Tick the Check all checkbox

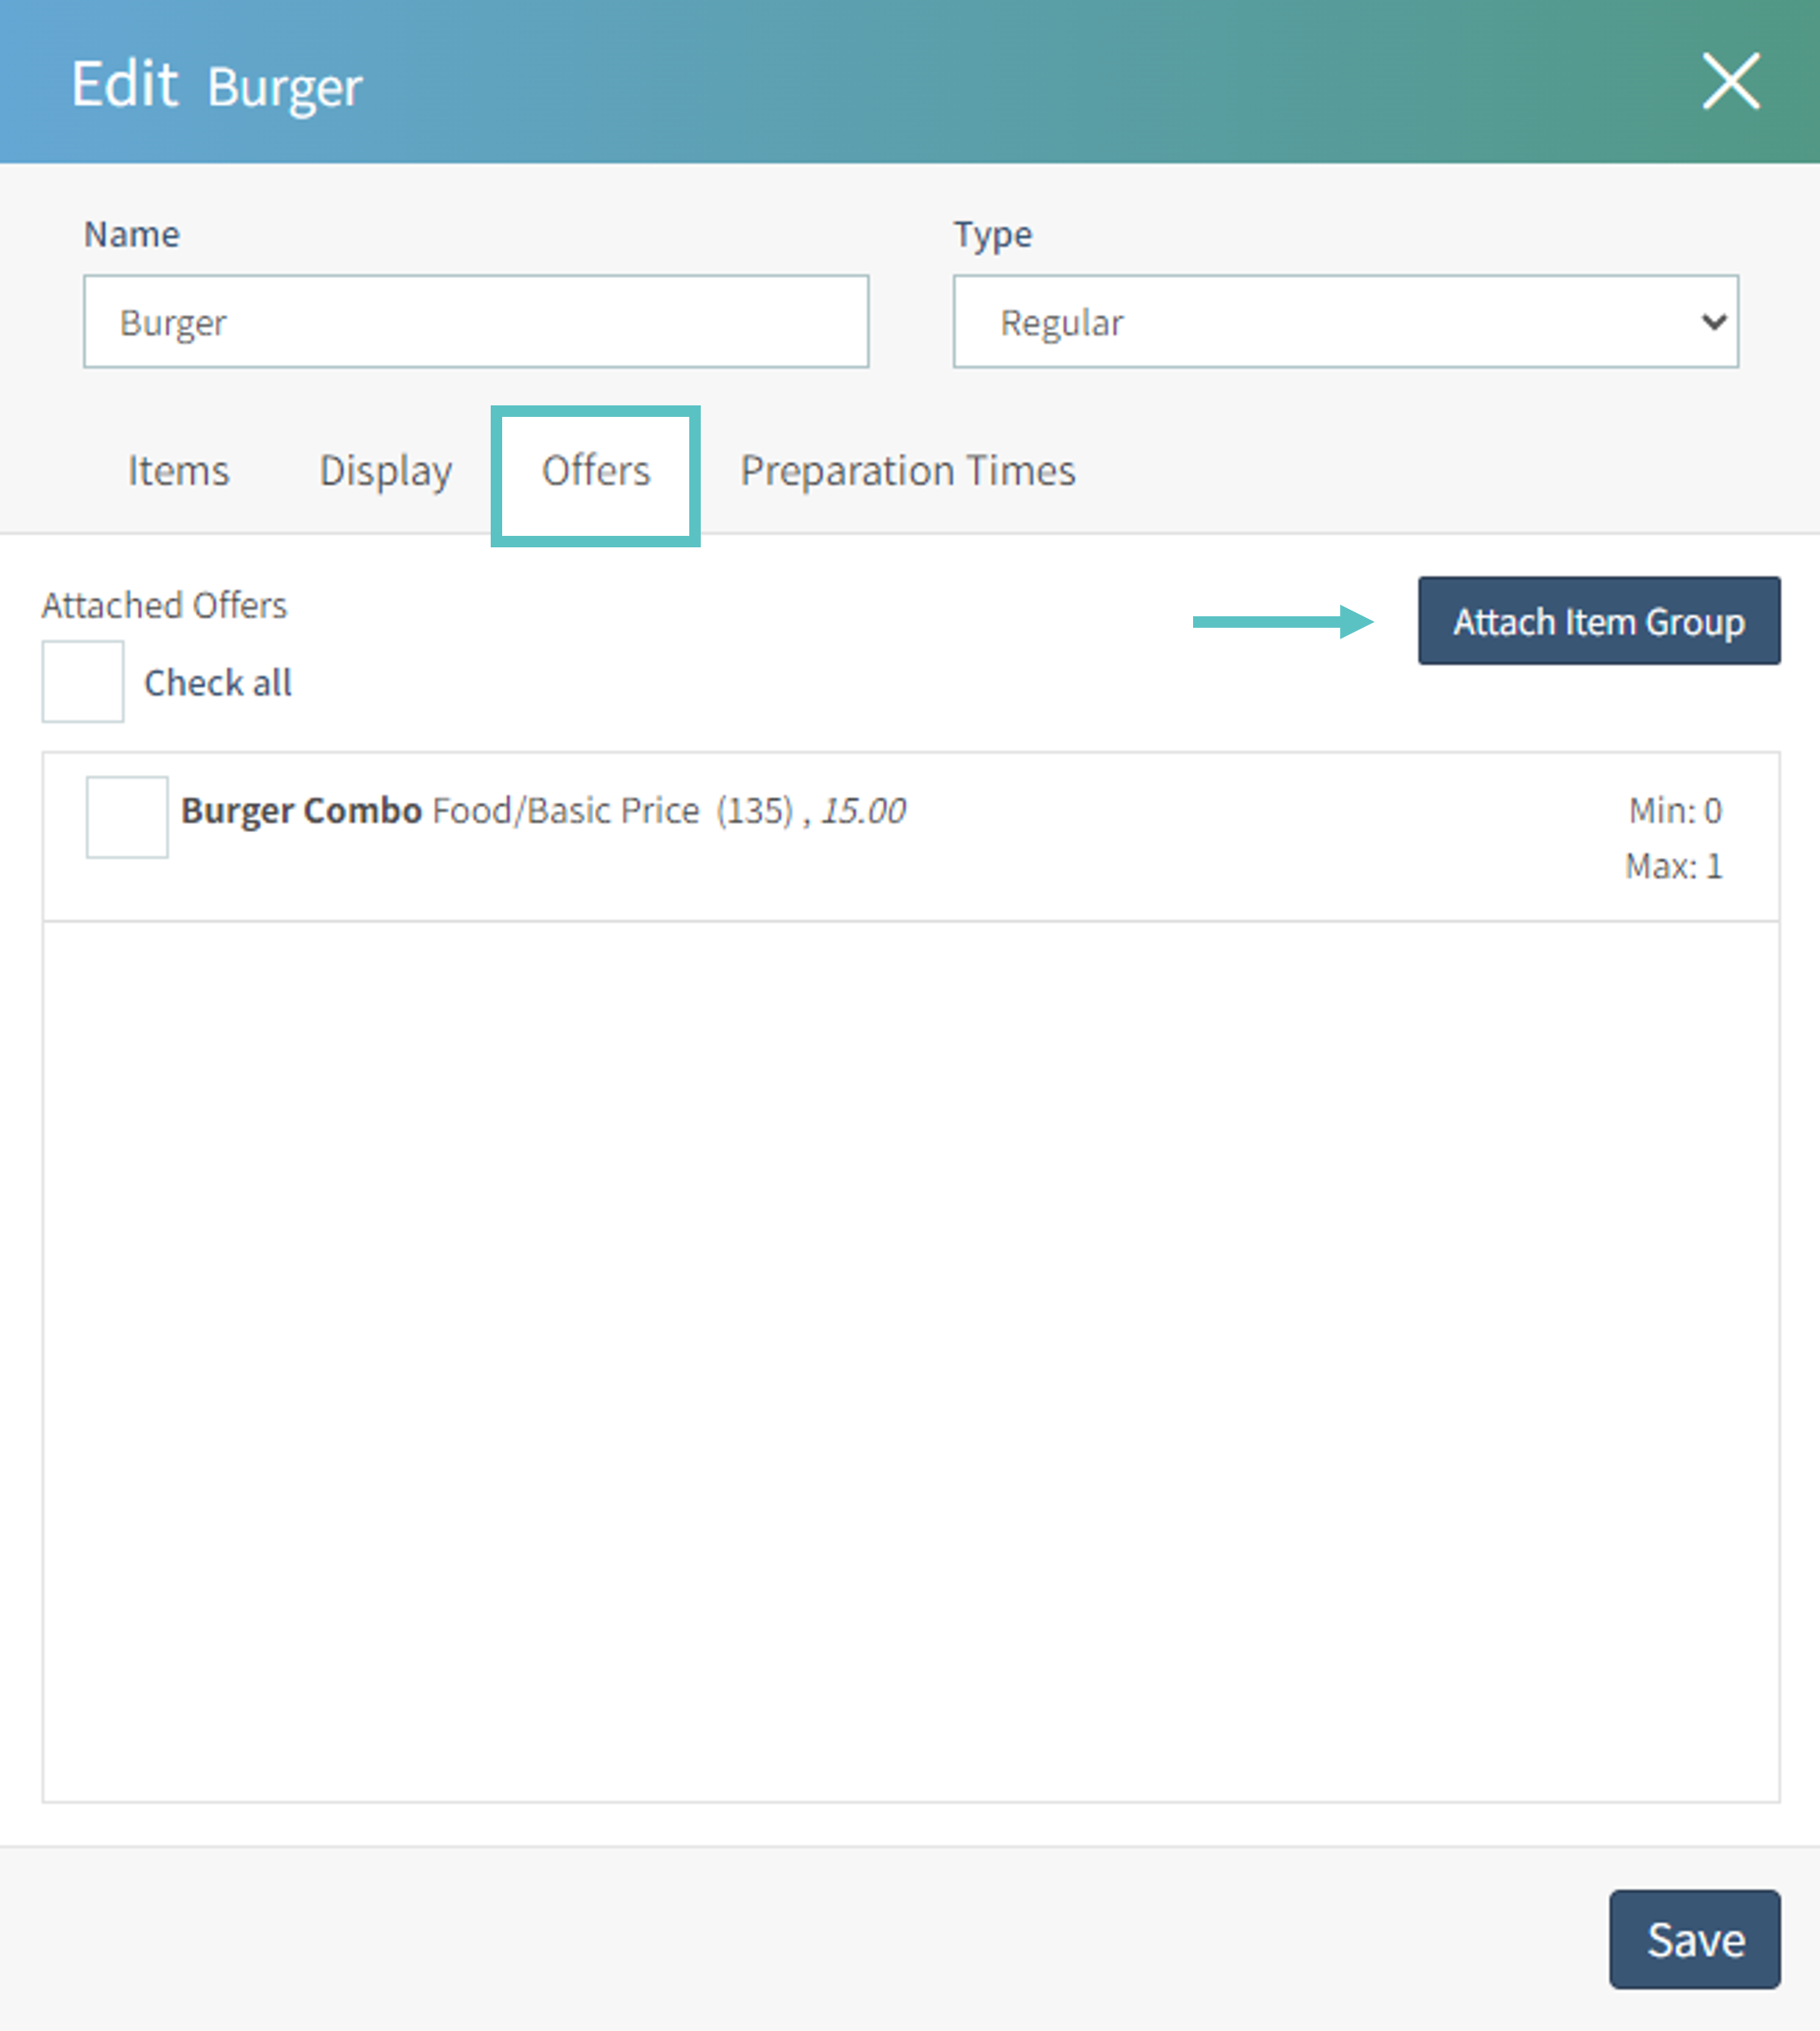click(83, 682)
